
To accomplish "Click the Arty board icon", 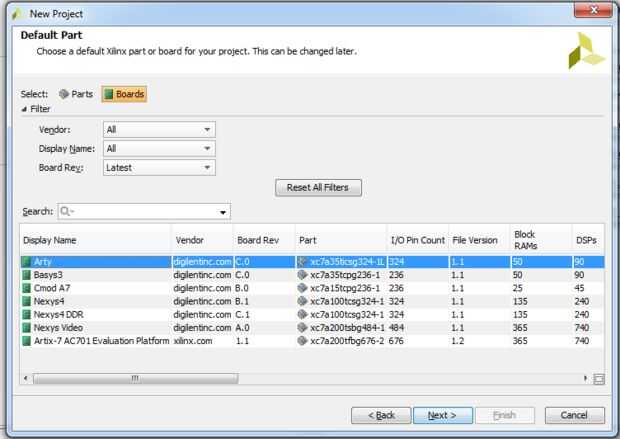I will click(26, 262).
